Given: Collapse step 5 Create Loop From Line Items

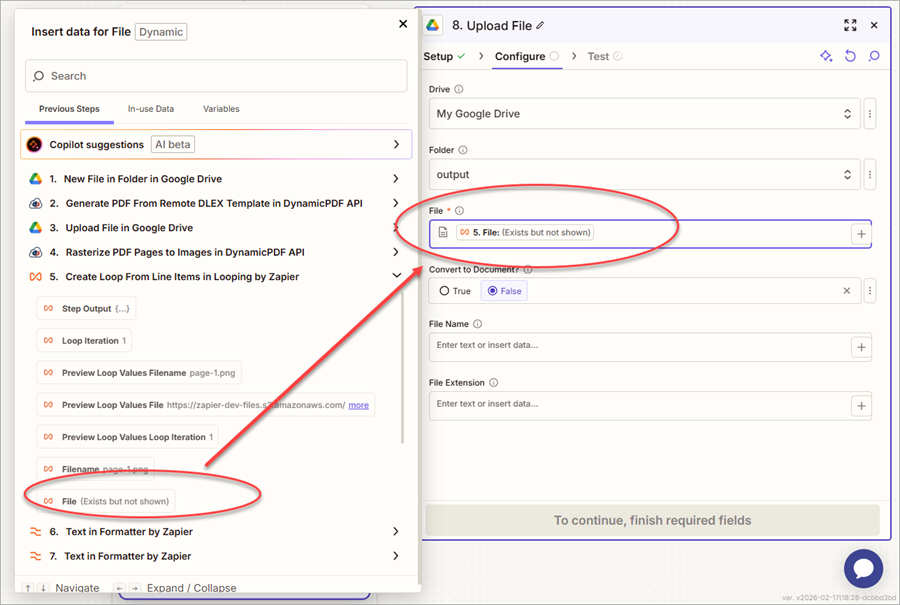Looking at the screenshot, I should [x=396, y=276].
